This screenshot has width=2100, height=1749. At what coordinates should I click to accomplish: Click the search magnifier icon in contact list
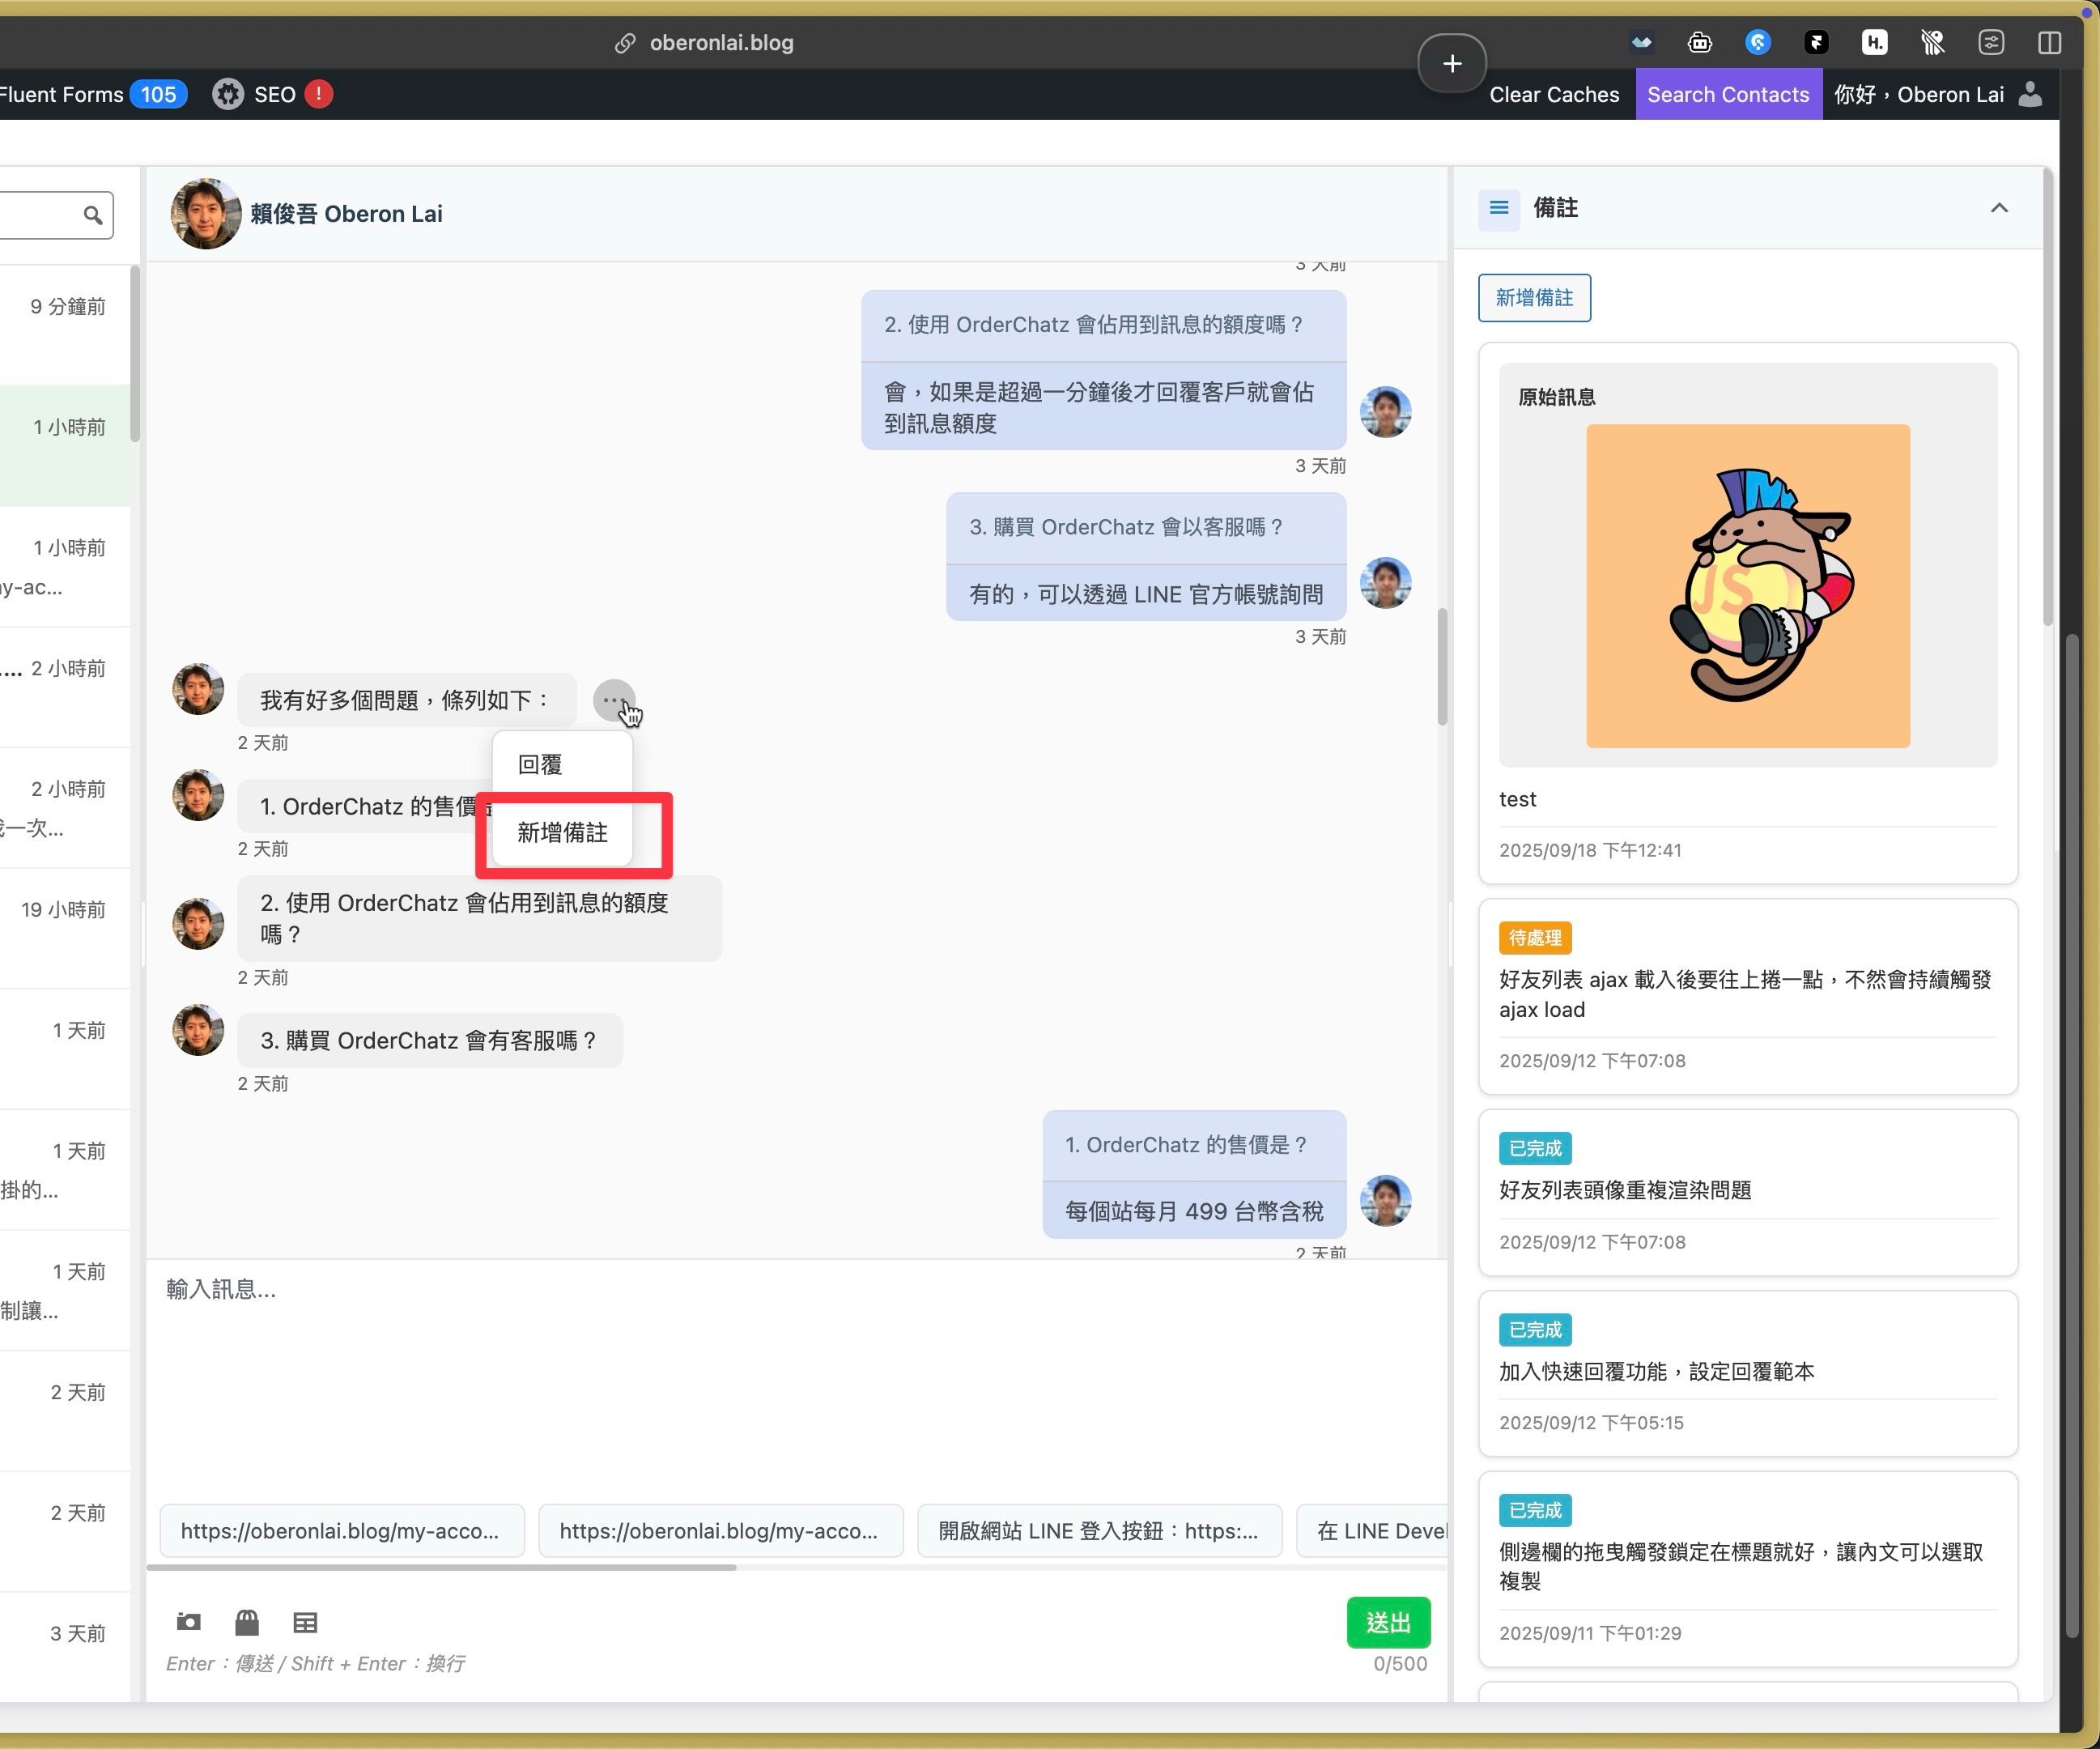93,215
